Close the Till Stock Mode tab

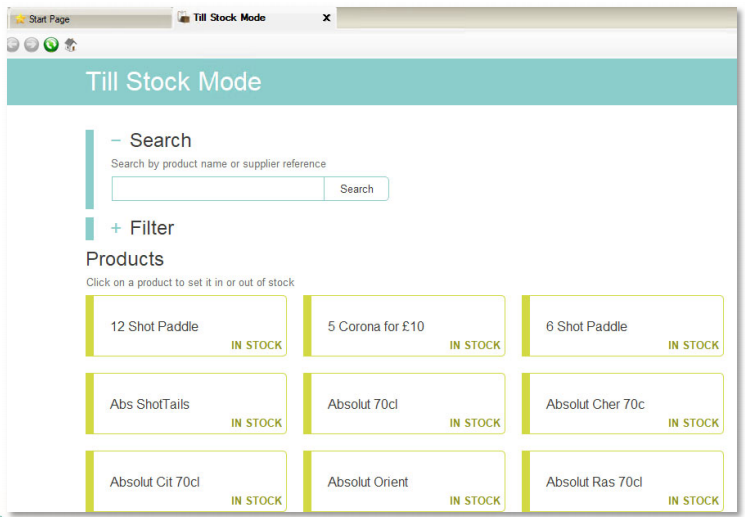326,18
